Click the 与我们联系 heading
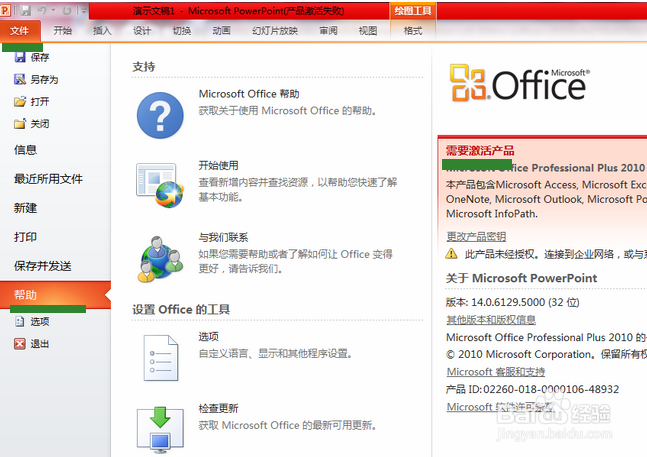 point(223,237)
